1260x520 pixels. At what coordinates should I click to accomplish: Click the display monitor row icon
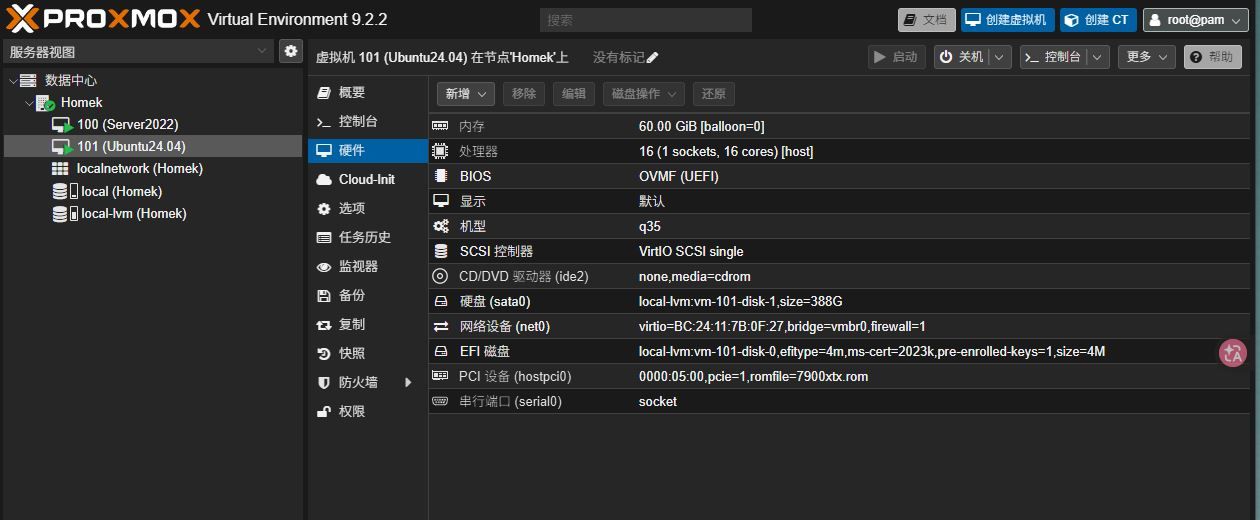(440, 201)
